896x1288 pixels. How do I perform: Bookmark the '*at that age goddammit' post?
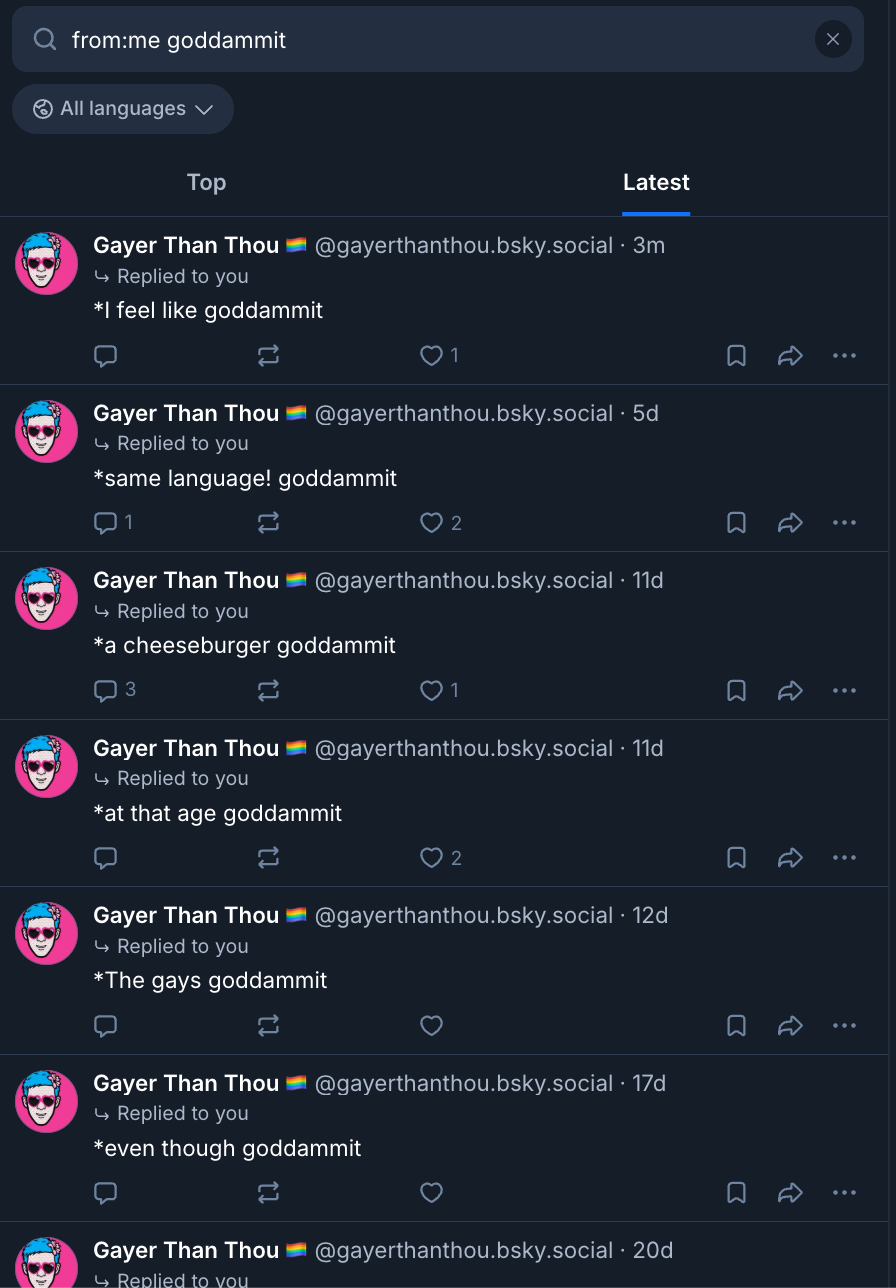tap(736, 858)
